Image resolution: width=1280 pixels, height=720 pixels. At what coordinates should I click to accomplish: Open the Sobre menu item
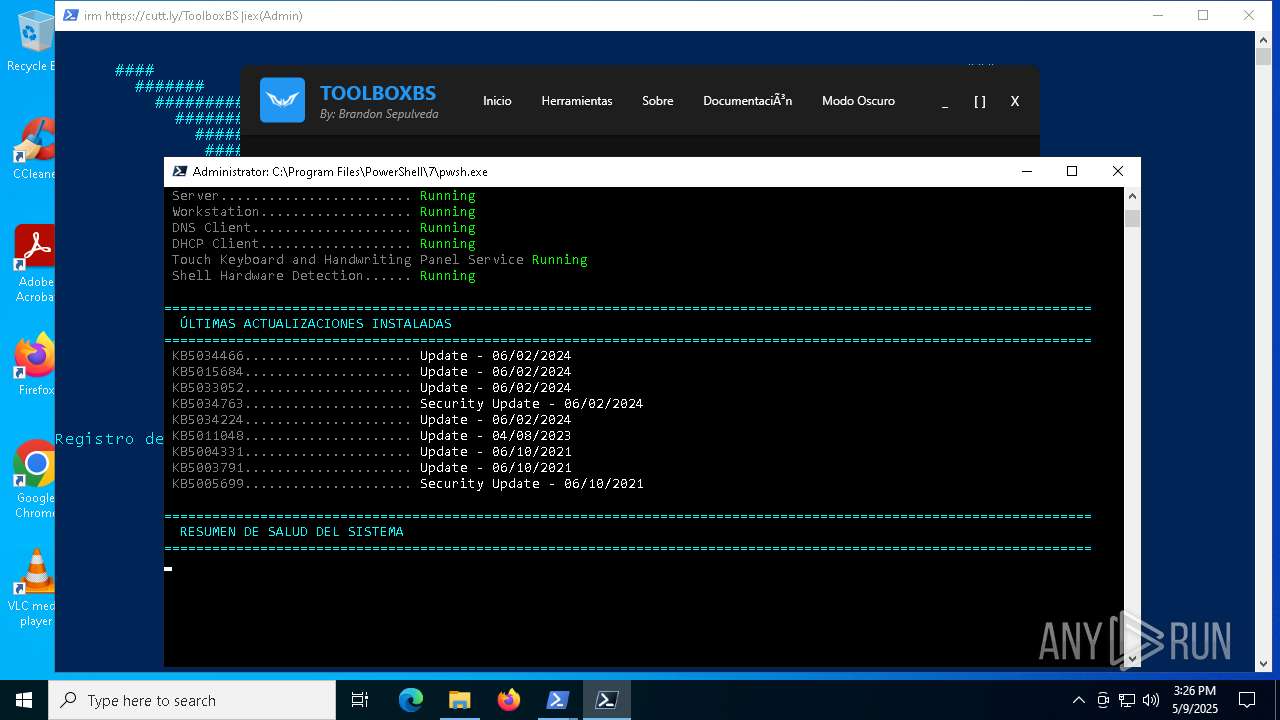[x=657, y=101]
